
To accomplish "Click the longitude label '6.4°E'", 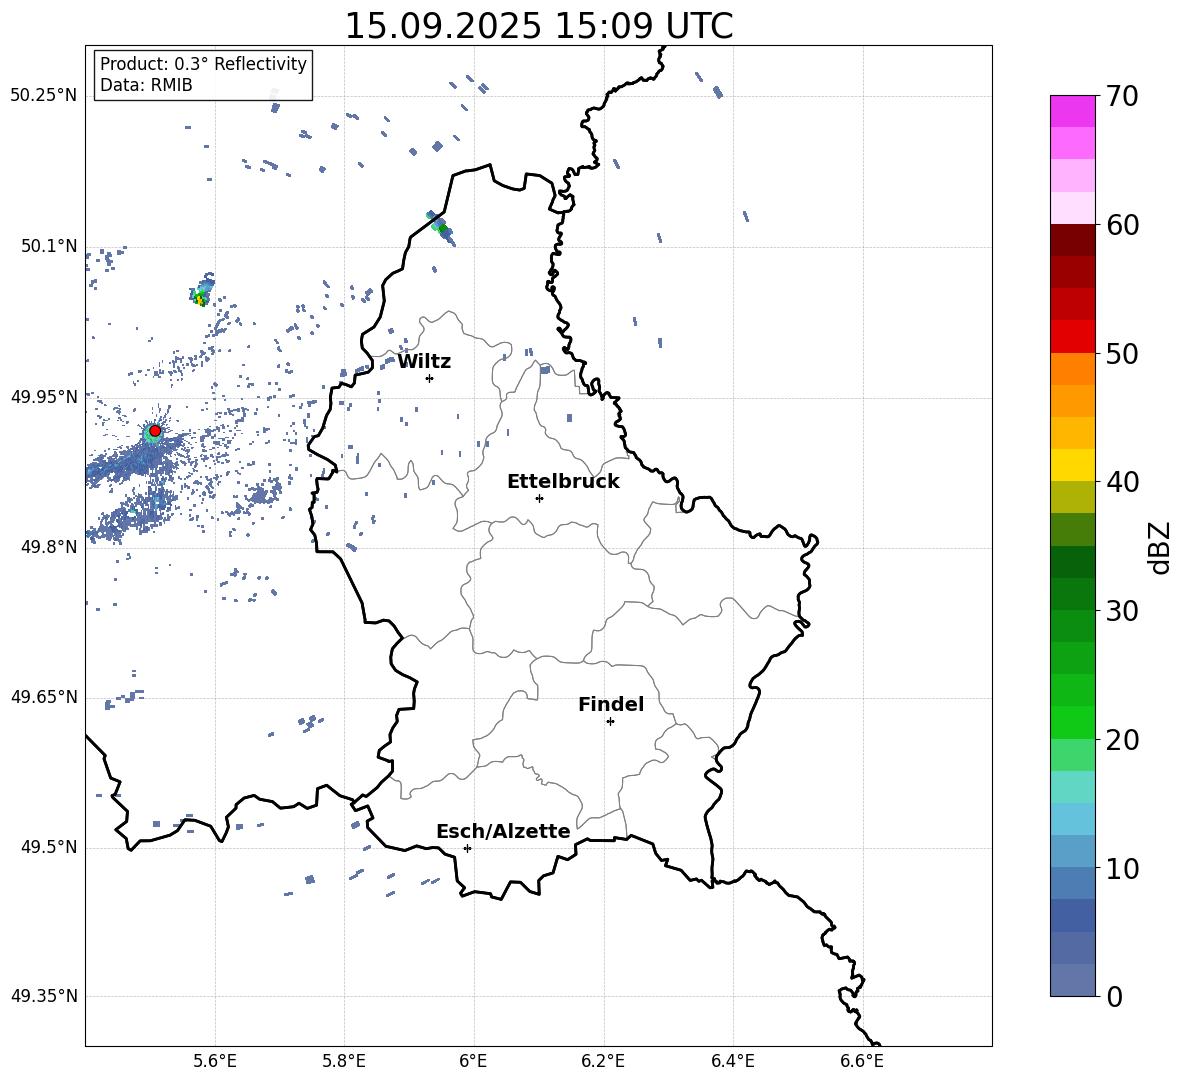I will tap(732, 1061).
